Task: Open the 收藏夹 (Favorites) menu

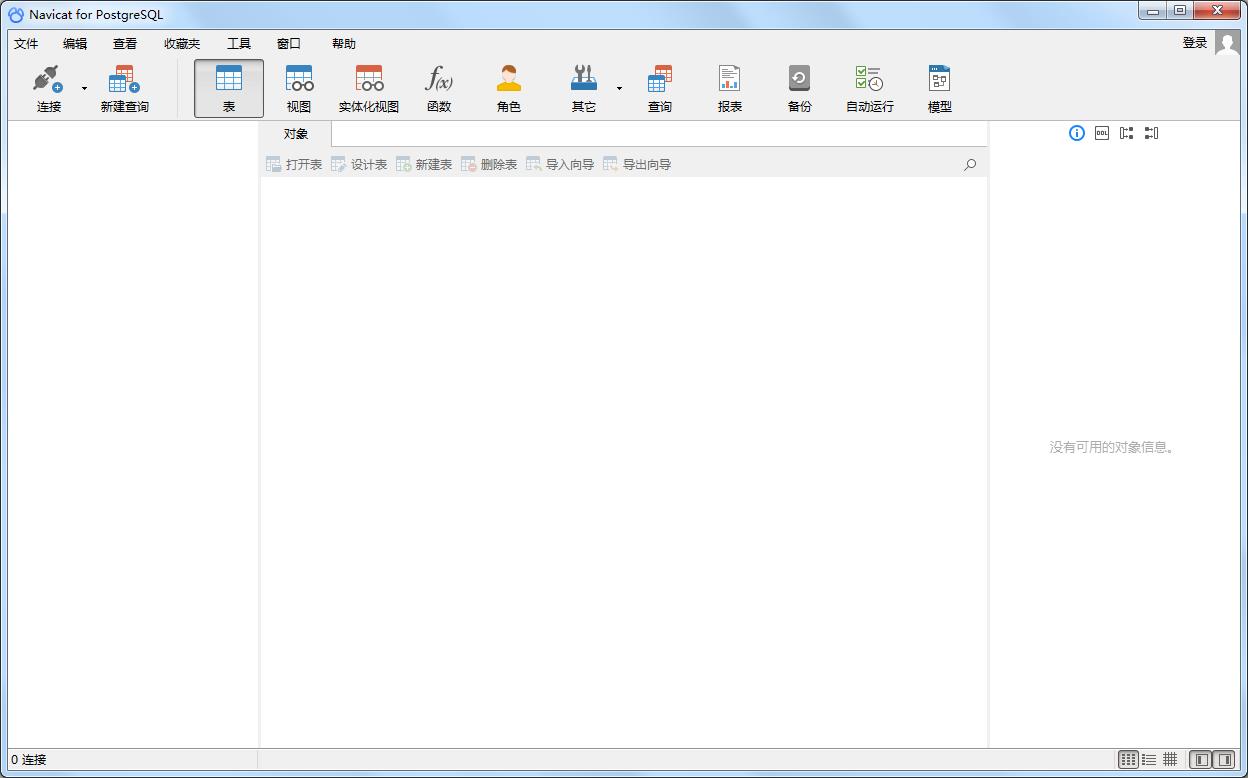Action: [182, 44]
